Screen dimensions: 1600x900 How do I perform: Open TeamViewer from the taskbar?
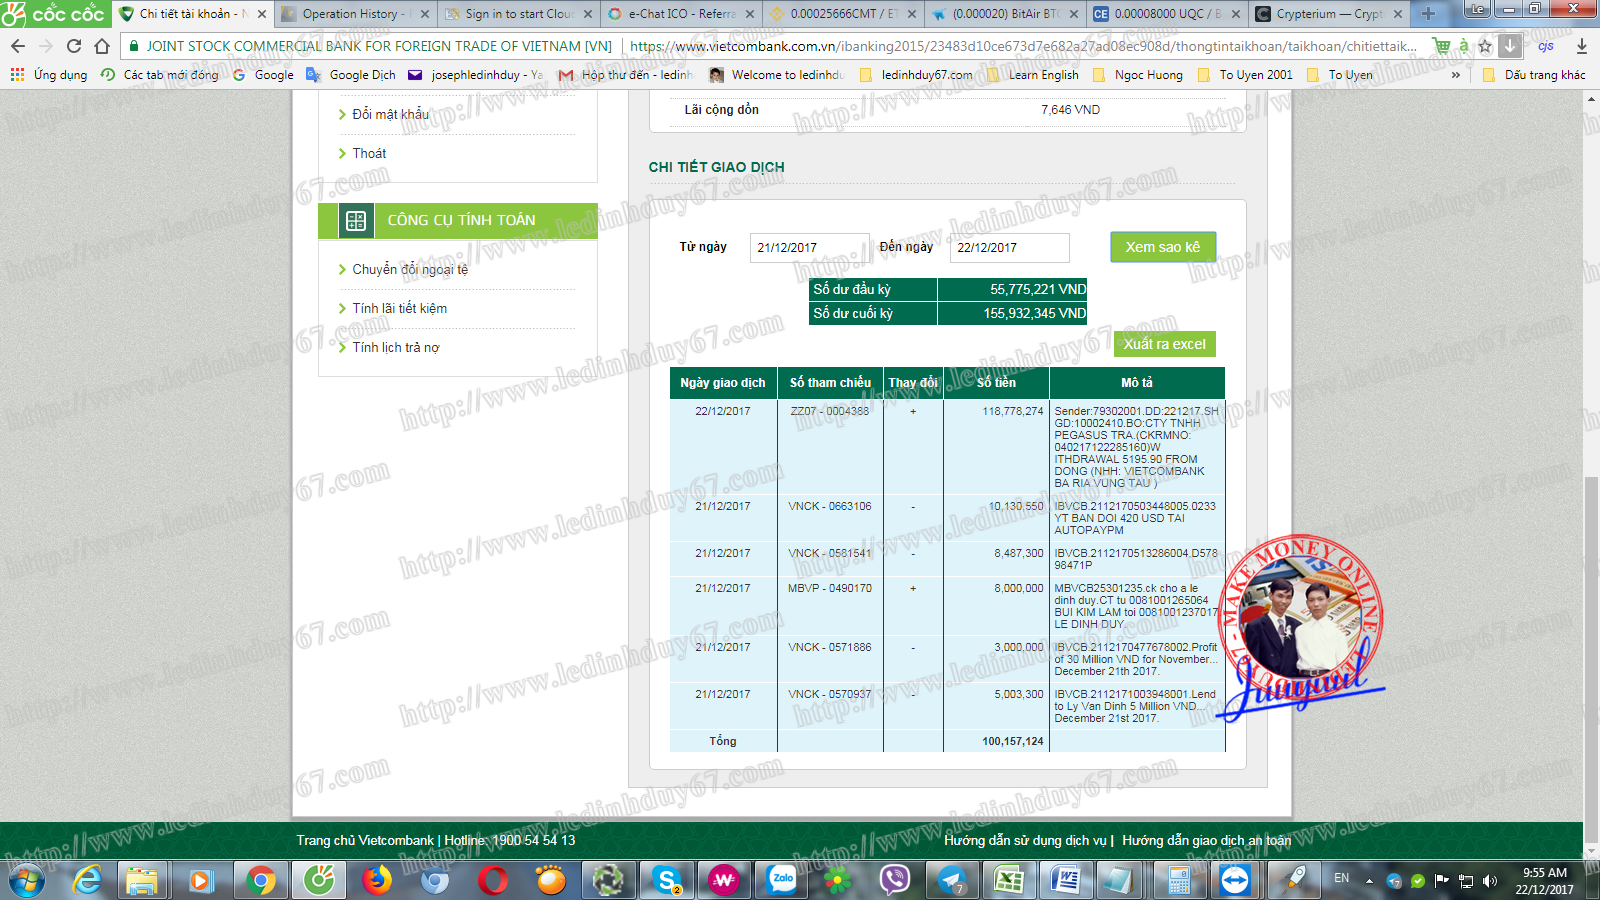pyautogui.click(x=1236, y=881)
